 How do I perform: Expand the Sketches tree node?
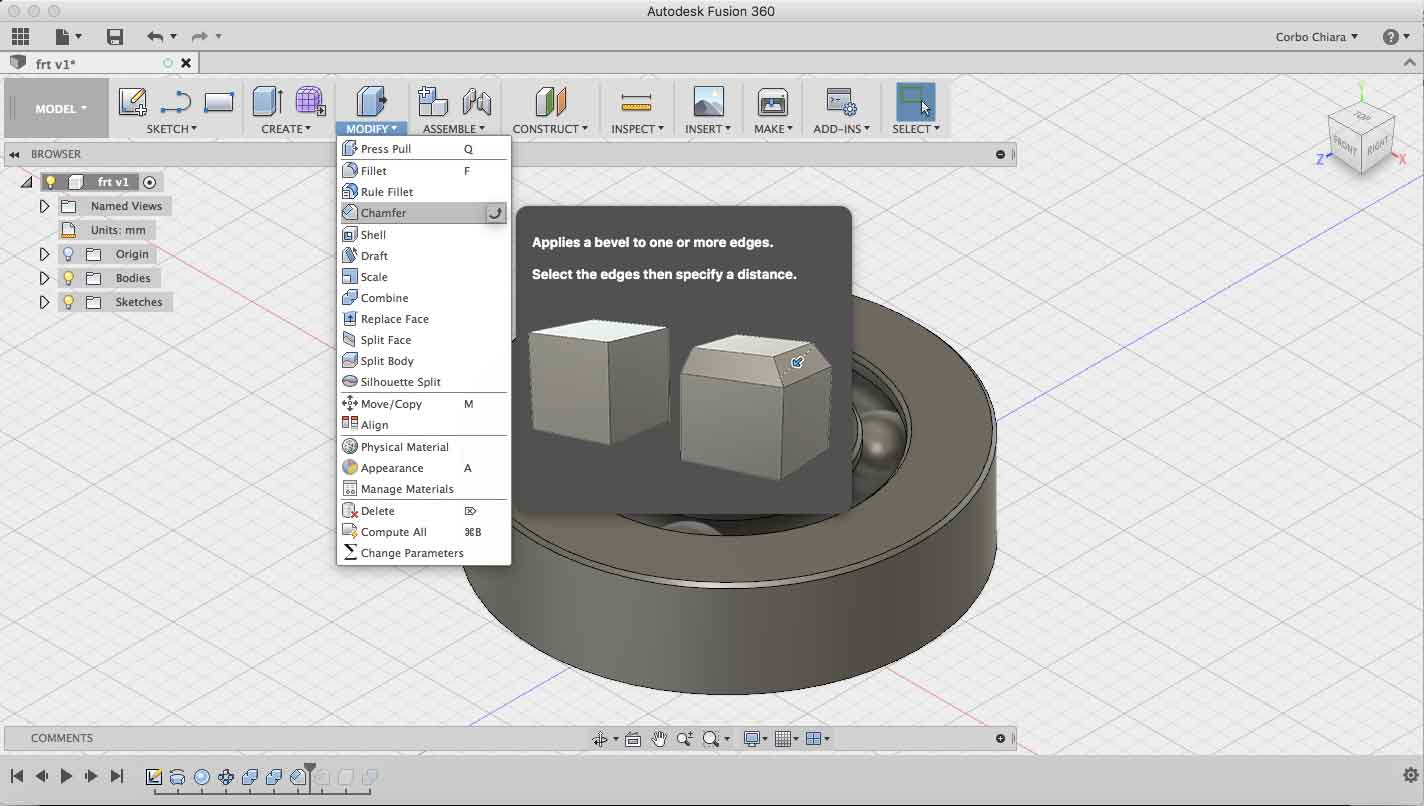(44, 302)
